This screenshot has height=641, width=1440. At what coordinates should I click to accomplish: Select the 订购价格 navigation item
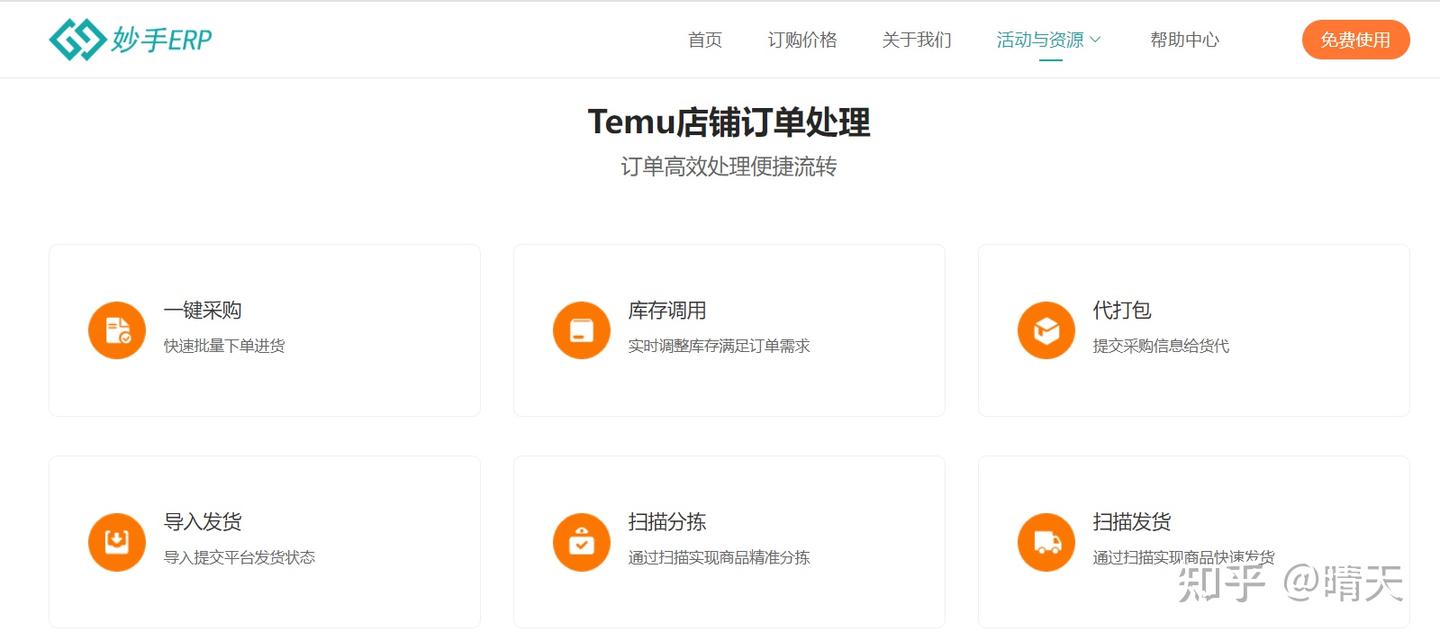click(x=802, y=40)
